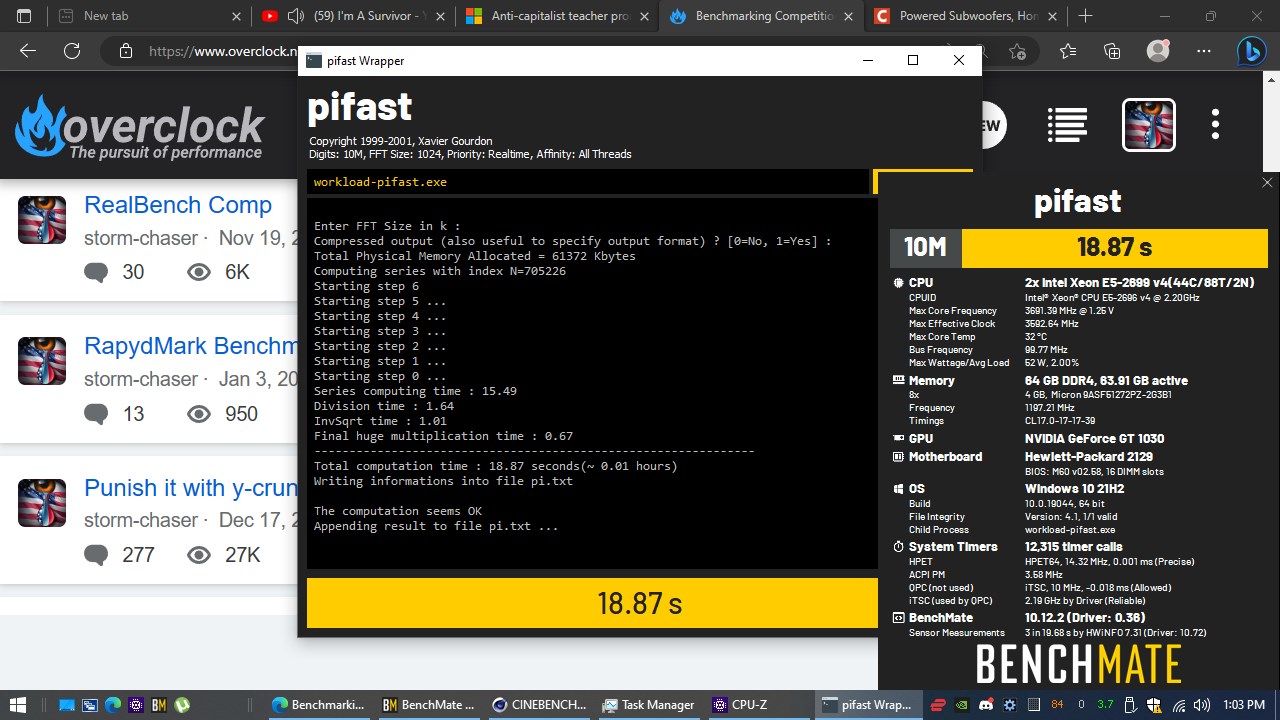Open the Edge pinned taskbar icon
1280x720 pixels.
tap(112, 705)
